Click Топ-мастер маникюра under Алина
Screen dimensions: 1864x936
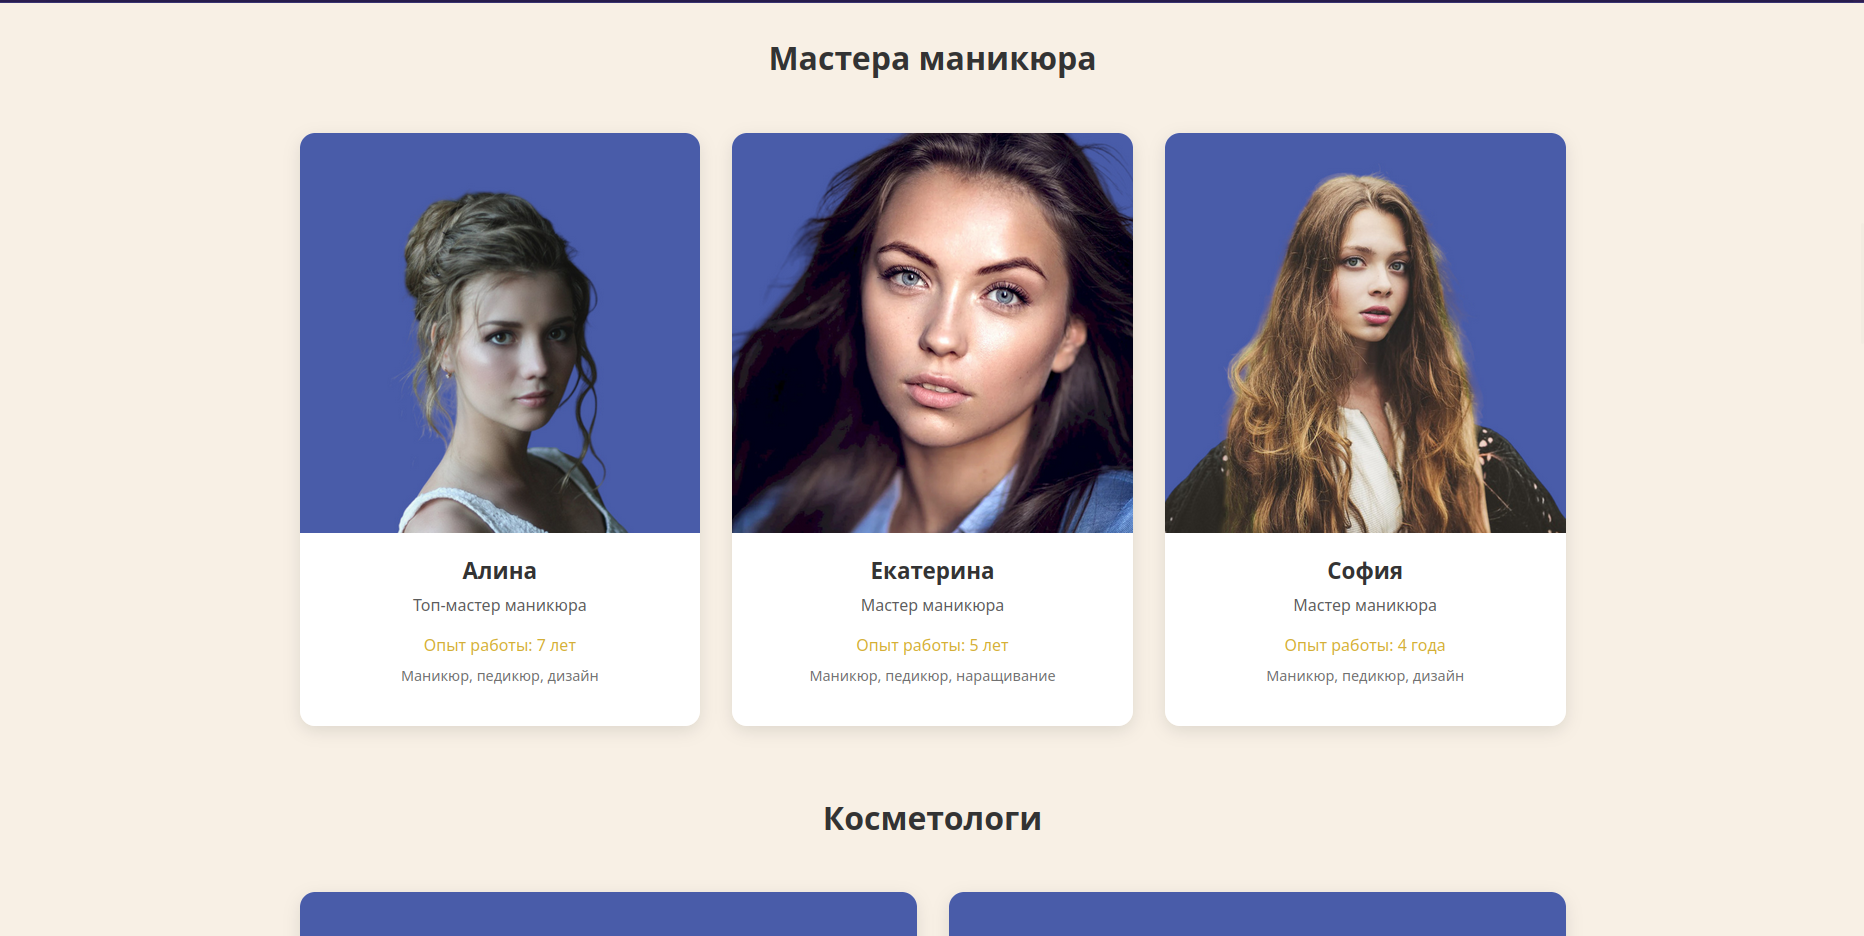[500, 605]
